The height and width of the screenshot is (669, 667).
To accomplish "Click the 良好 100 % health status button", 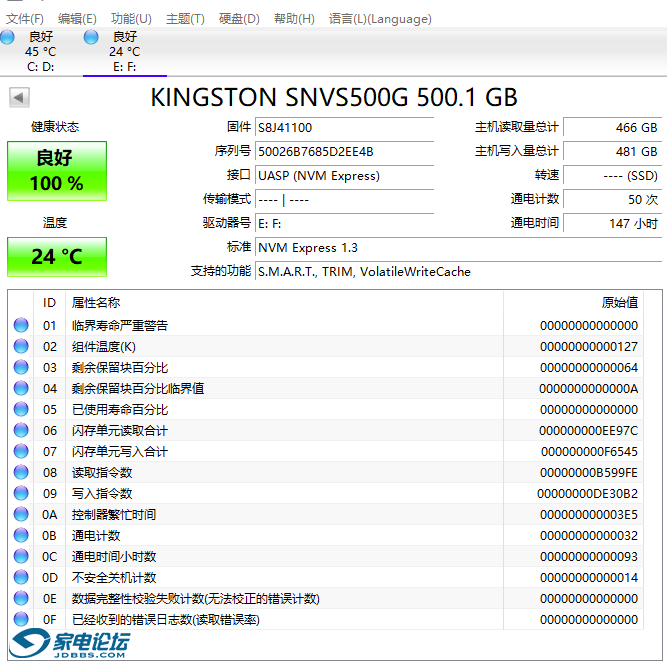I will tap(57, 171).
